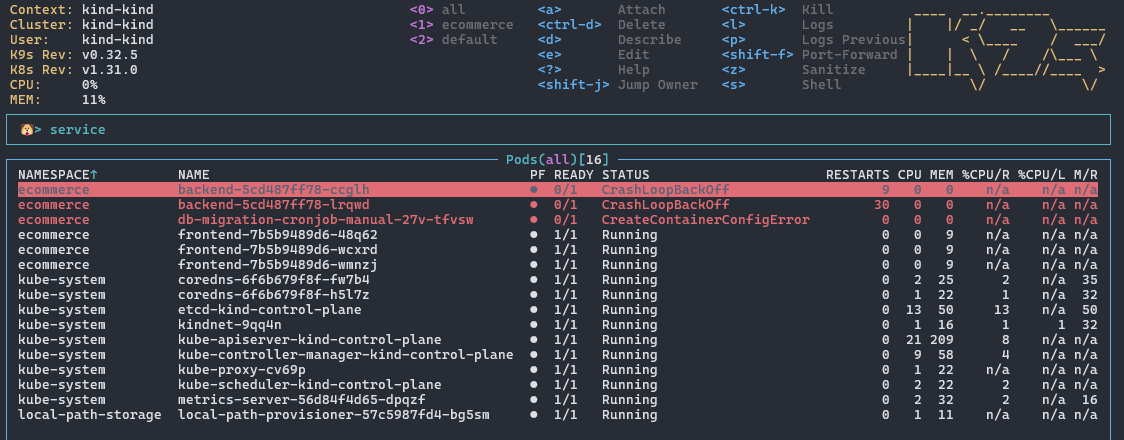Select pod kube-scheduler-kind-control-plane
The image size is (1124, 440).
pos(558,385)
